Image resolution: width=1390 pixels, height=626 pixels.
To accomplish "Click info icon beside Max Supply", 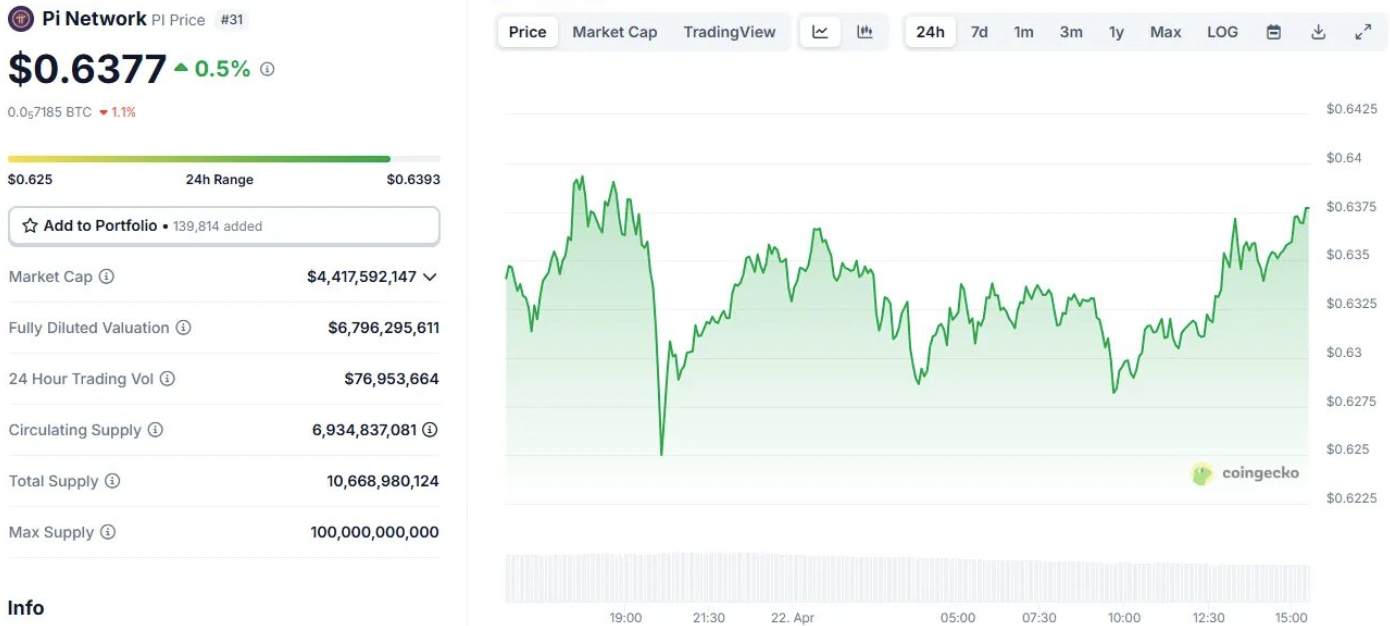I will (107, 532).
